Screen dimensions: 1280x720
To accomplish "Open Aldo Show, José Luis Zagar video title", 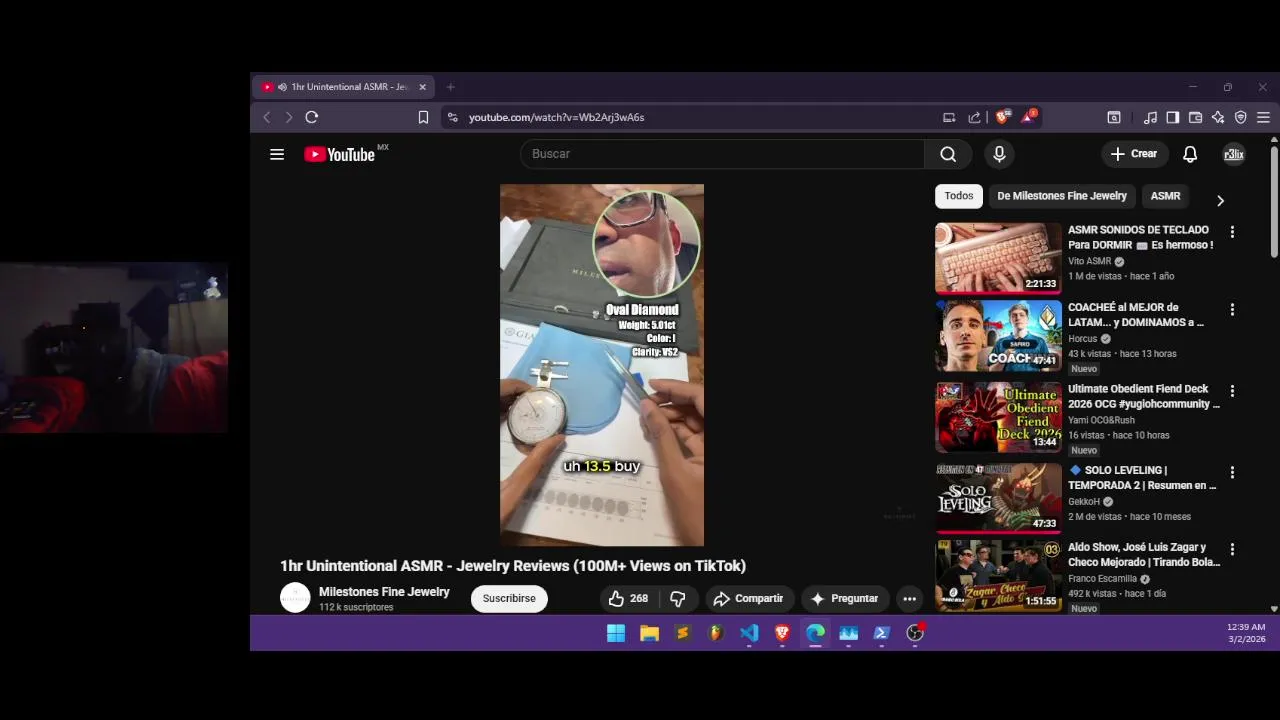I will pyautogui.click(x=1144, y=555).
